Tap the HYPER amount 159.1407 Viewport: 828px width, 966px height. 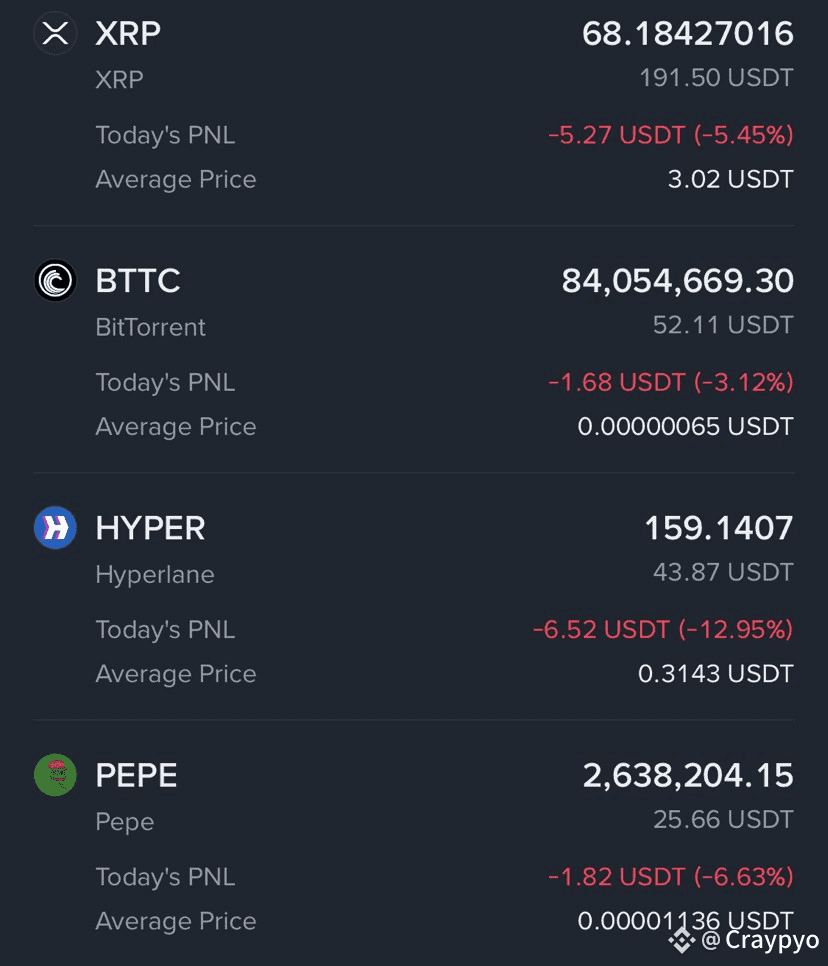pos(719,528)
